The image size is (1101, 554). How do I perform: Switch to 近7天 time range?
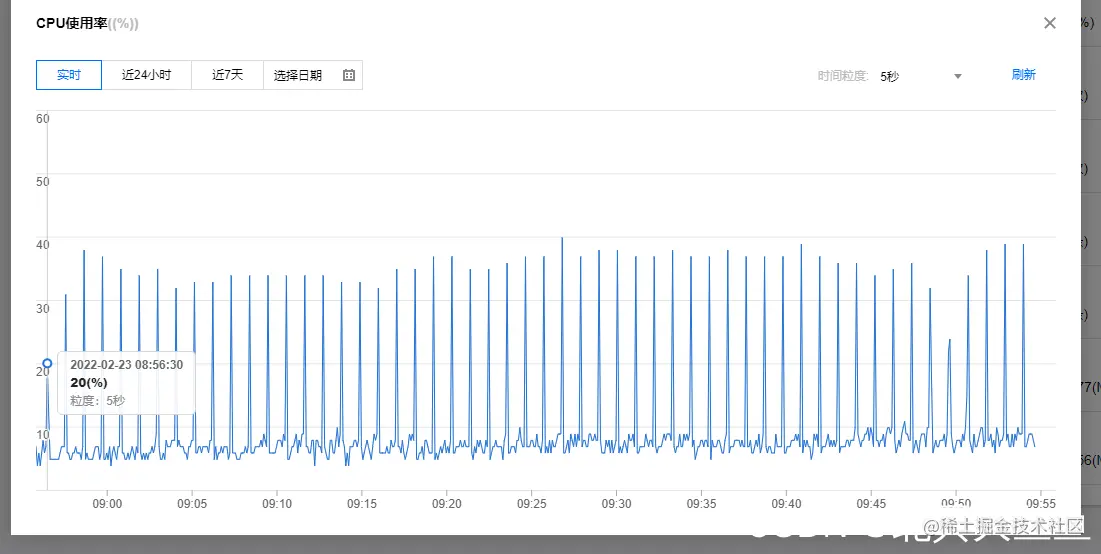point(228,75)
